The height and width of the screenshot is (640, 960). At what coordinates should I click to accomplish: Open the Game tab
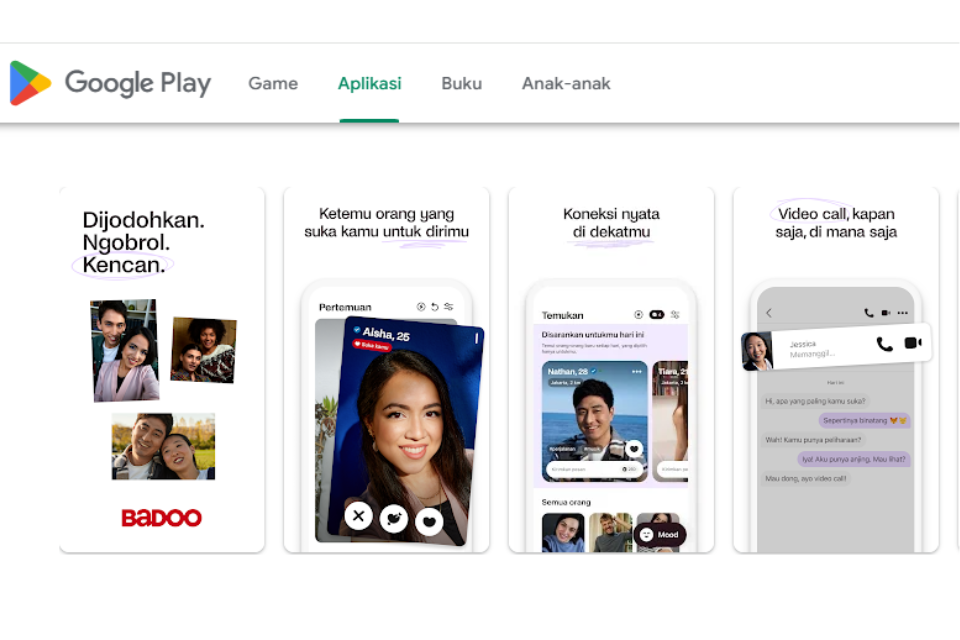[x=273, y=83]
